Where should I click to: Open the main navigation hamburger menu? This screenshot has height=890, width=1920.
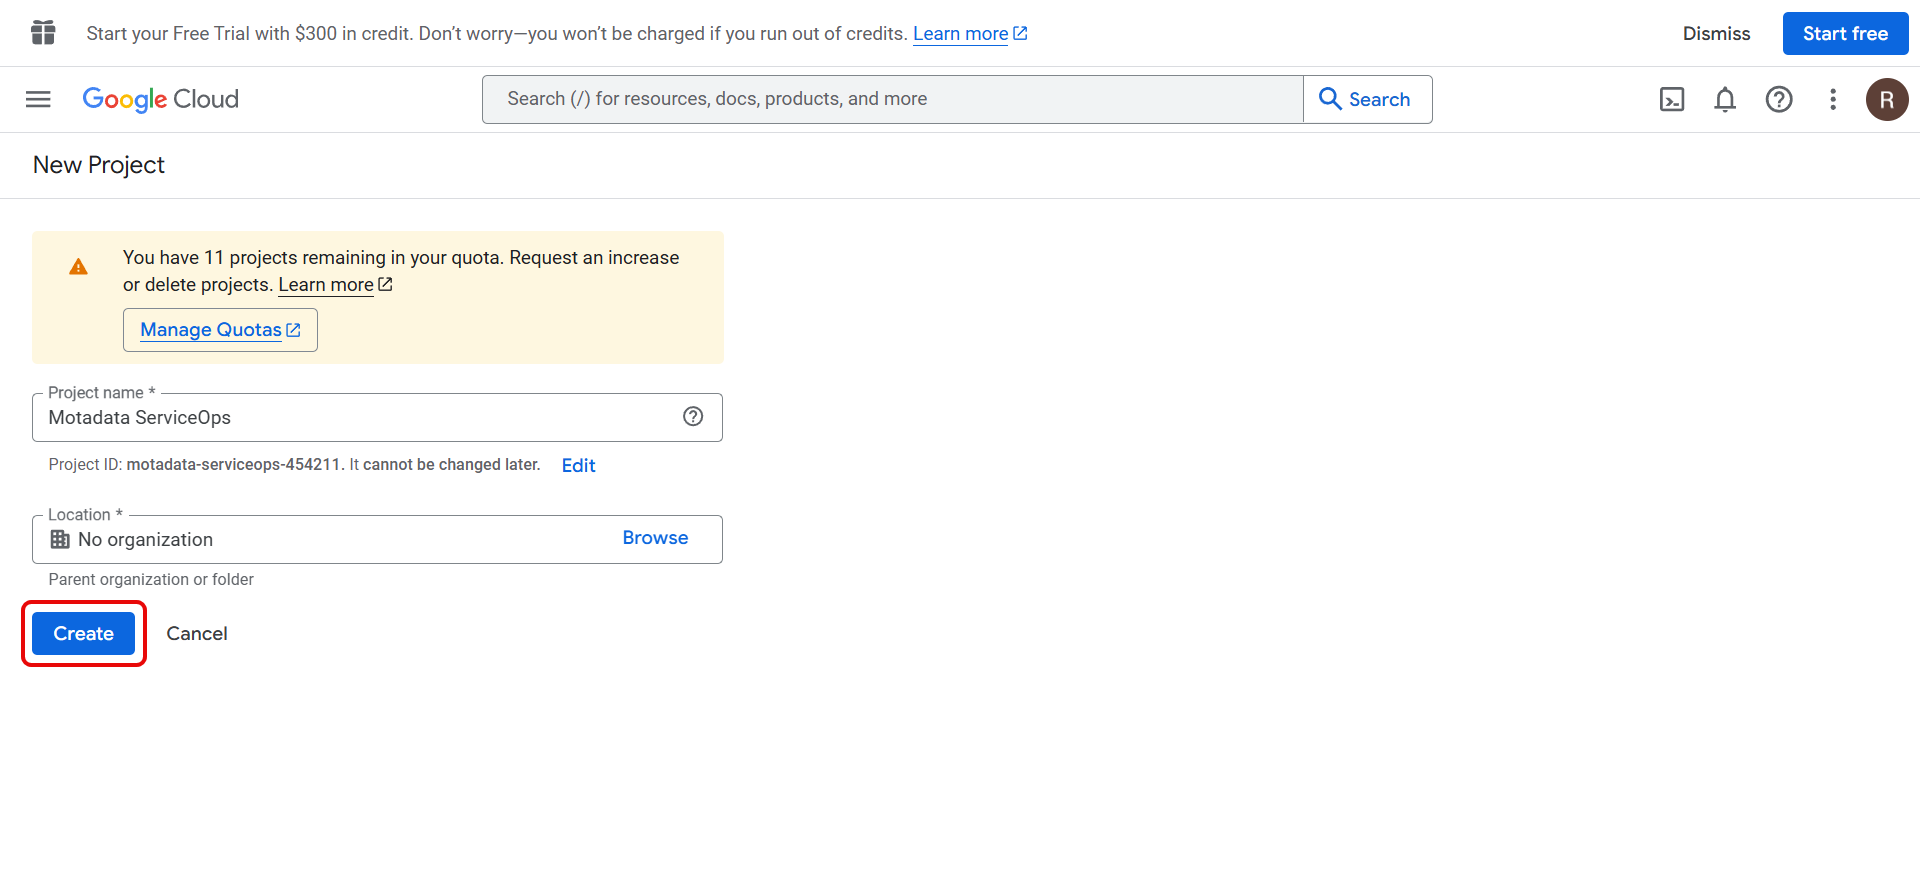pyautogui.click(x=38, y=99)
